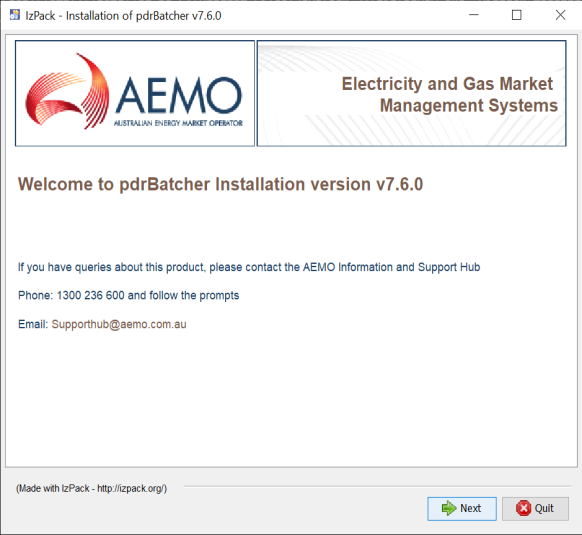Close the IzPack installer window
The width and height of the screenshot is (582, 535).
560,15
